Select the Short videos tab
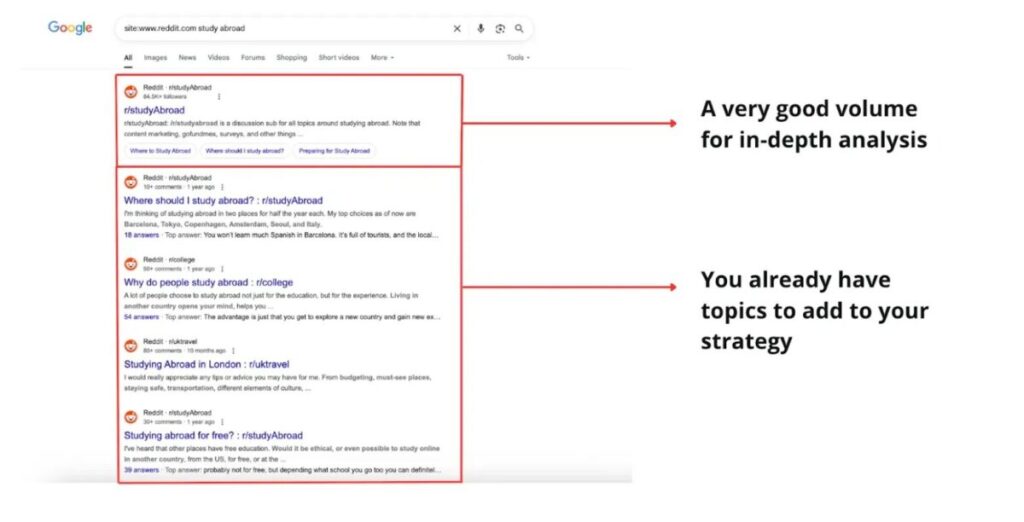The height and width of the screenshot is (522, 1024). point(339,58)
